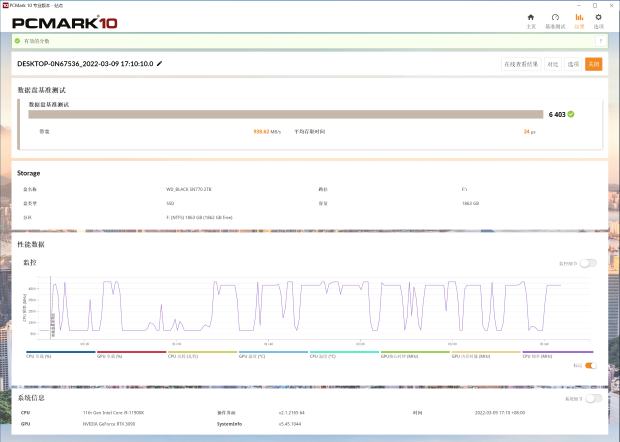Maximize the PCMark 10 window
Screen dimensions: 620x442
595,6
